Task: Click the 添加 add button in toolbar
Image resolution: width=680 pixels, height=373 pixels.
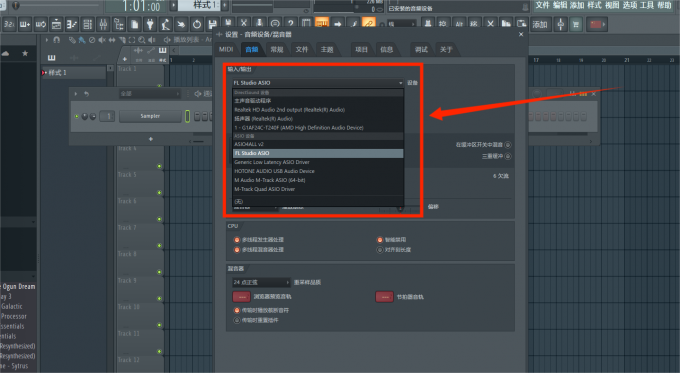Action: click(x=540, y=24)
